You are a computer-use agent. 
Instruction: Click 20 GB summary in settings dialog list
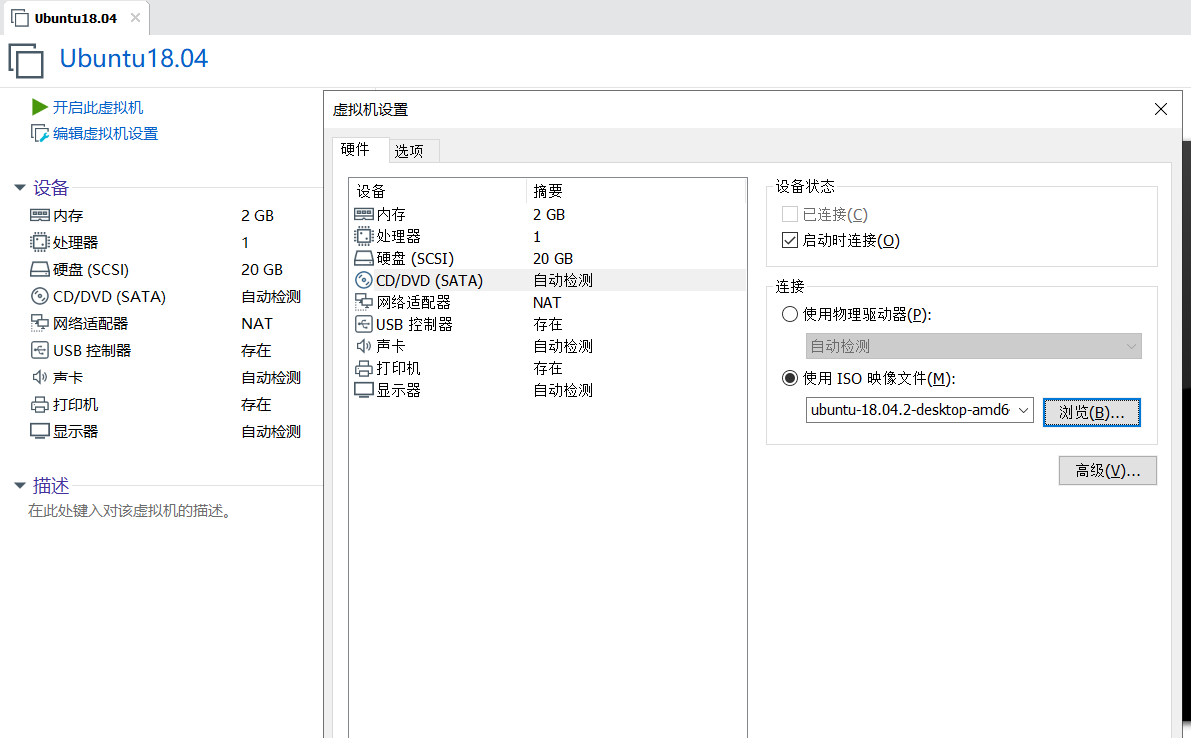coord(553,258)
